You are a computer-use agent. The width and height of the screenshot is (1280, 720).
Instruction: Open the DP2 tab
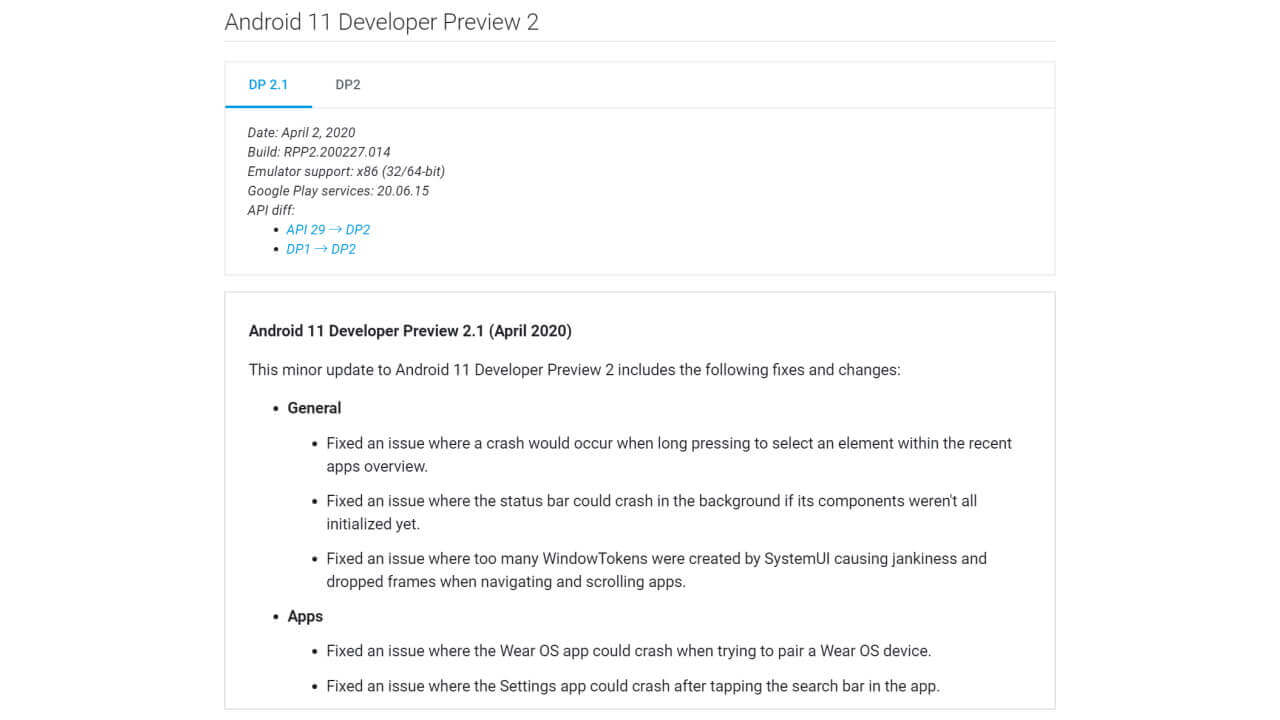click(348, 85)
